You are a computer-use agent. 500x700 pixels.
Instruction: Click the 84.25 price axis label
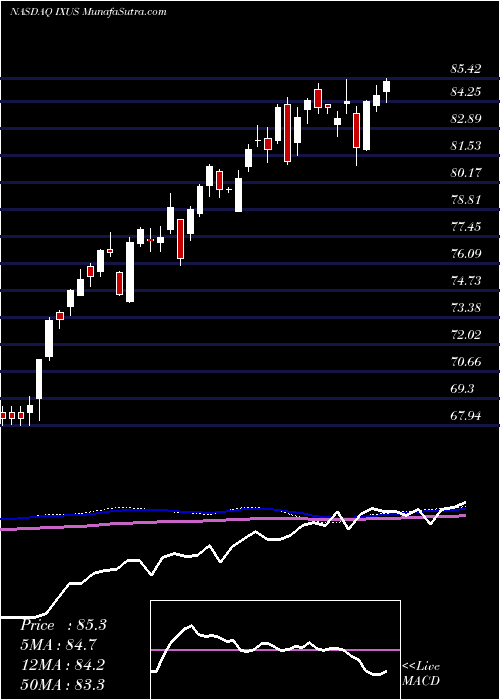pyautogui.click(x=466, y=92)
